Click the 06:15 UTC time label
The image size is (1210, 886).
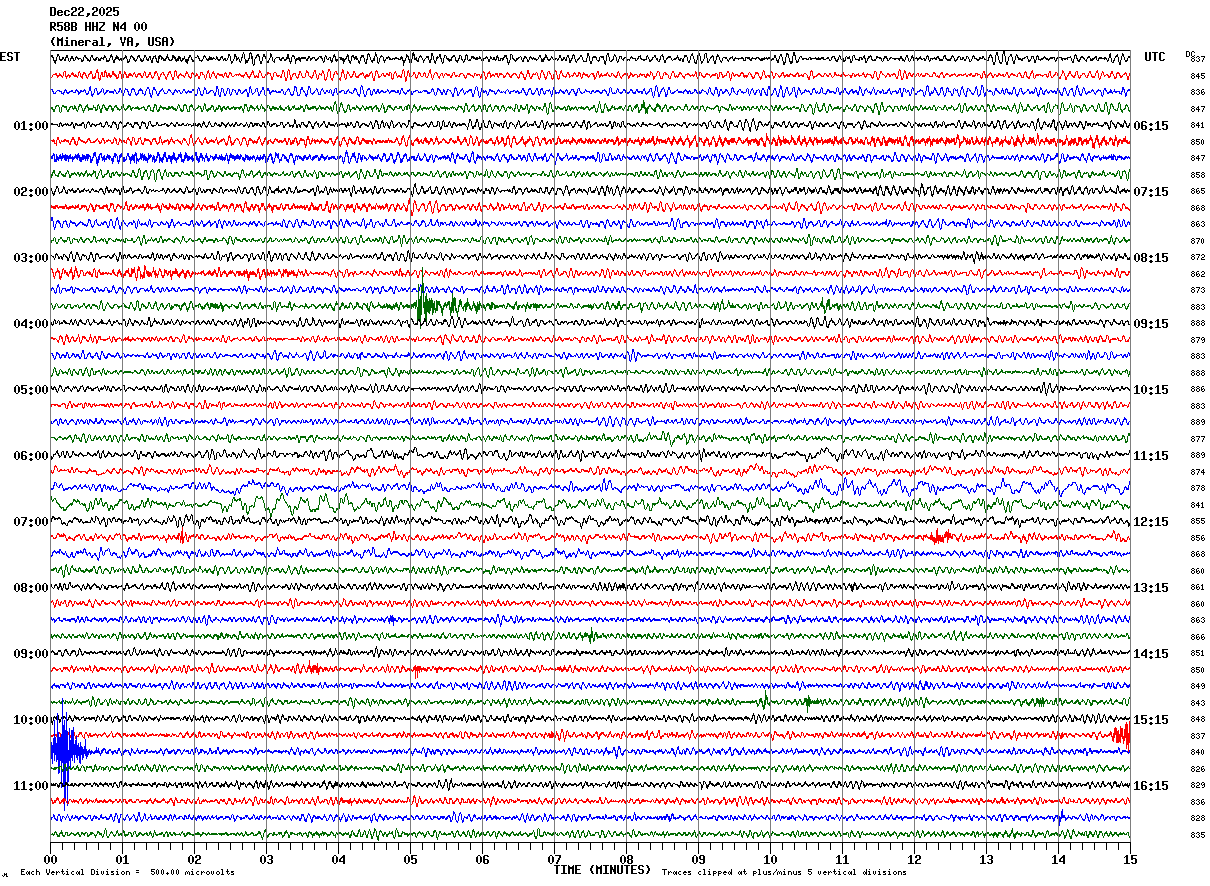(x=1151, y=126)
